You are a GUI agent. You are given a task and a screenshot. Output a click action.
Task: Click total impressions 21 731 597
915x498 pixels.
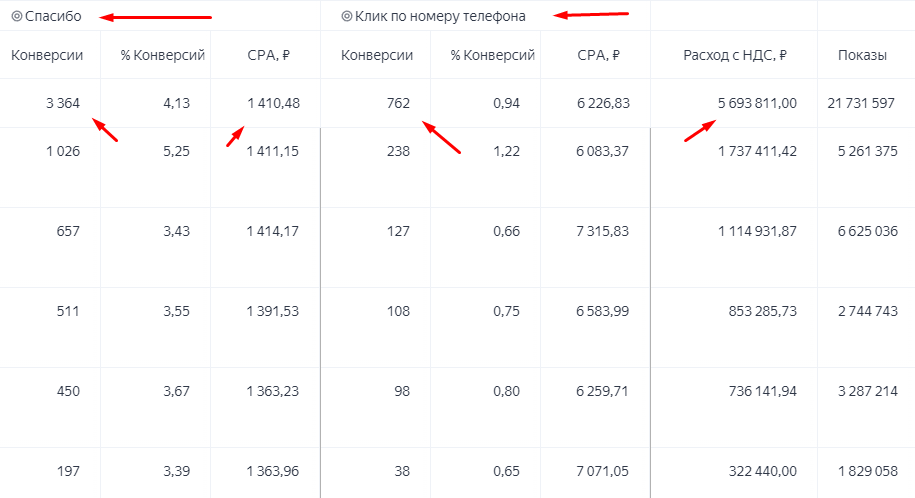coord(861,103)
